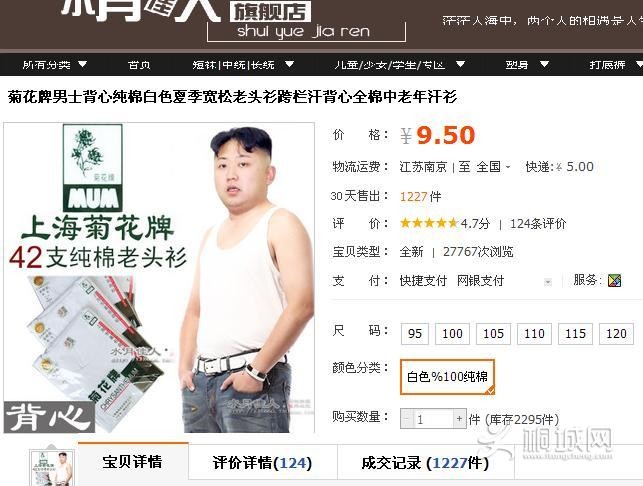Click the plus button to increase quantity
Image resolution: width=643 pixels, height=486 pixels.
460,419
